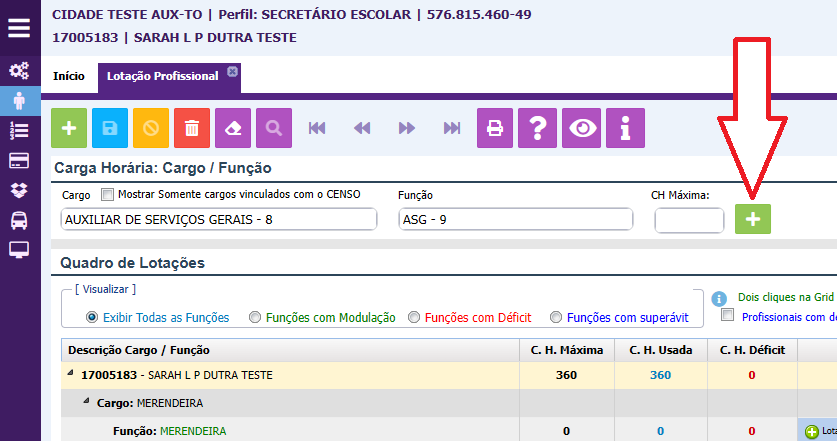This screenshot has height=442, width=838.
Task: Click the orange cancel icon
Action: 151,129
